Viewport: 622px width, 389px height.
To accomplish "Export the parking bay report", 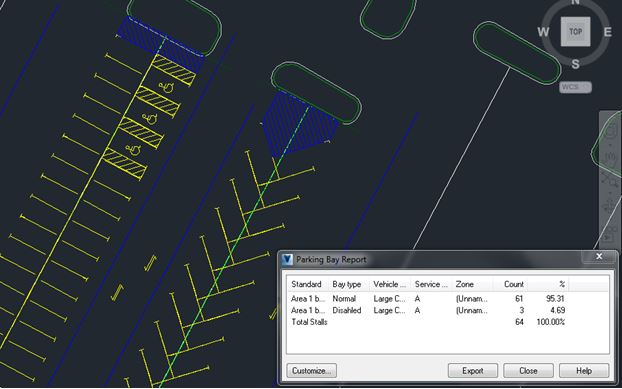I will [472, 371].
